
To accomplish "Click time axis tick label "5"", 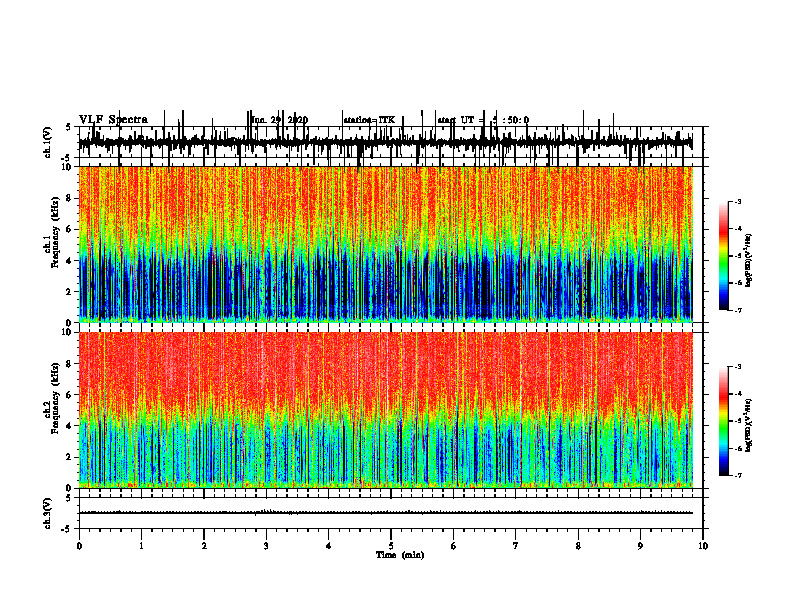I will point(391,546).
